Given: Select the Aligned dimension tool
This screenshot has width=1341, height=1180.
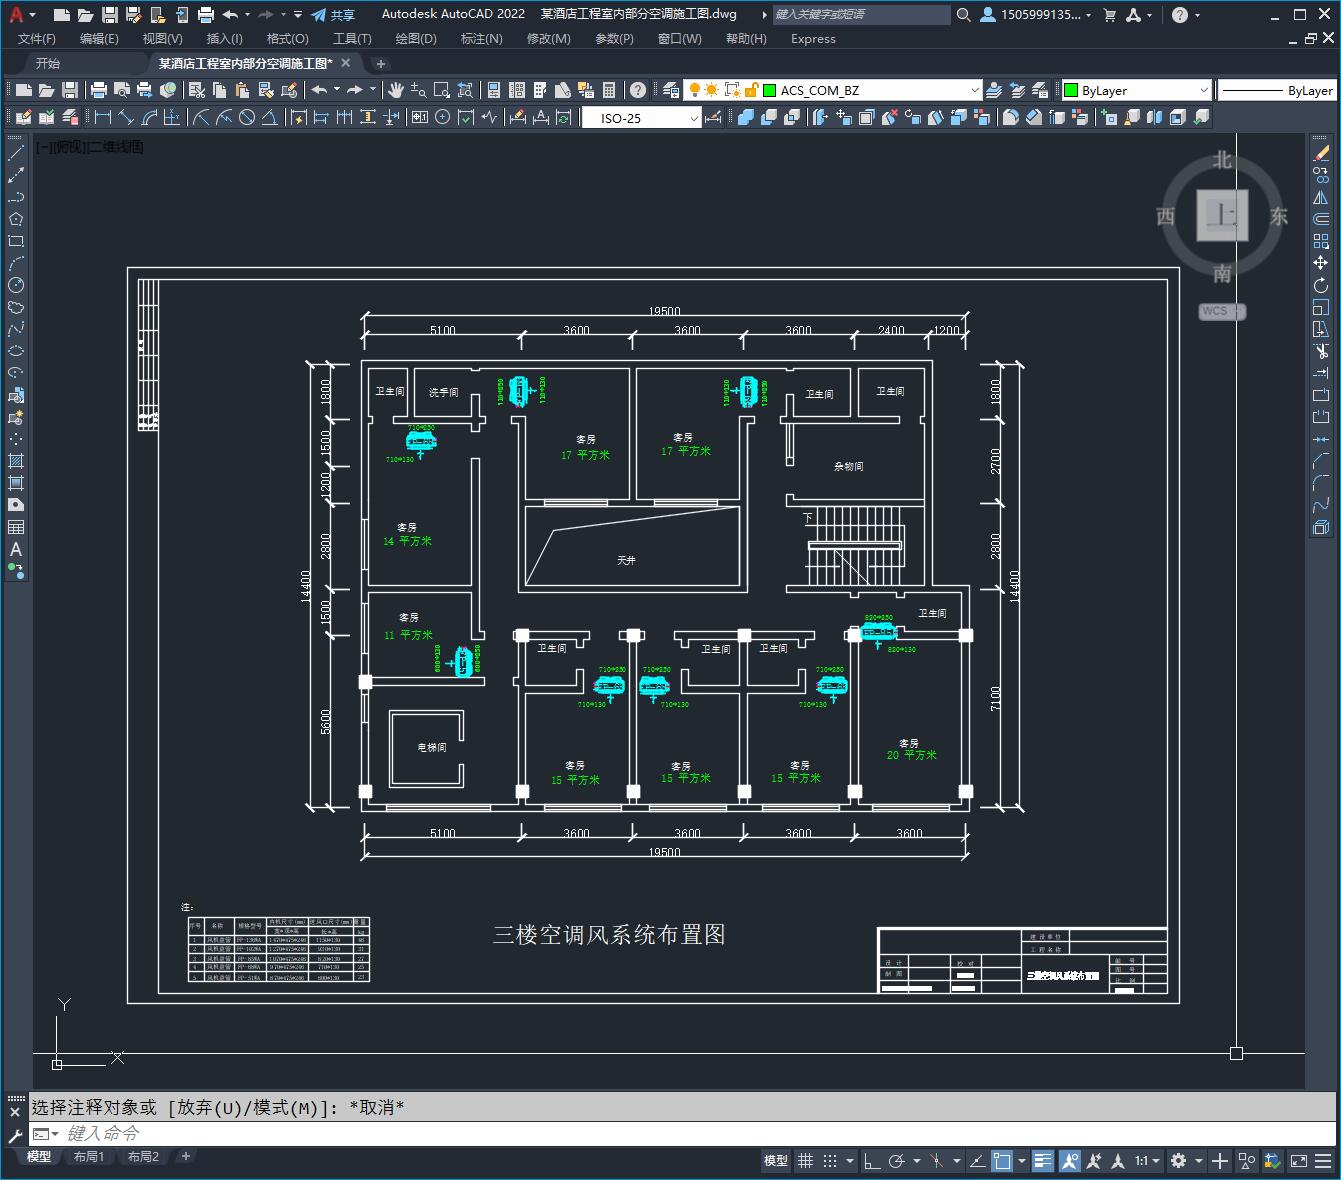Looking at the screenshot, I should pos(126,118).
